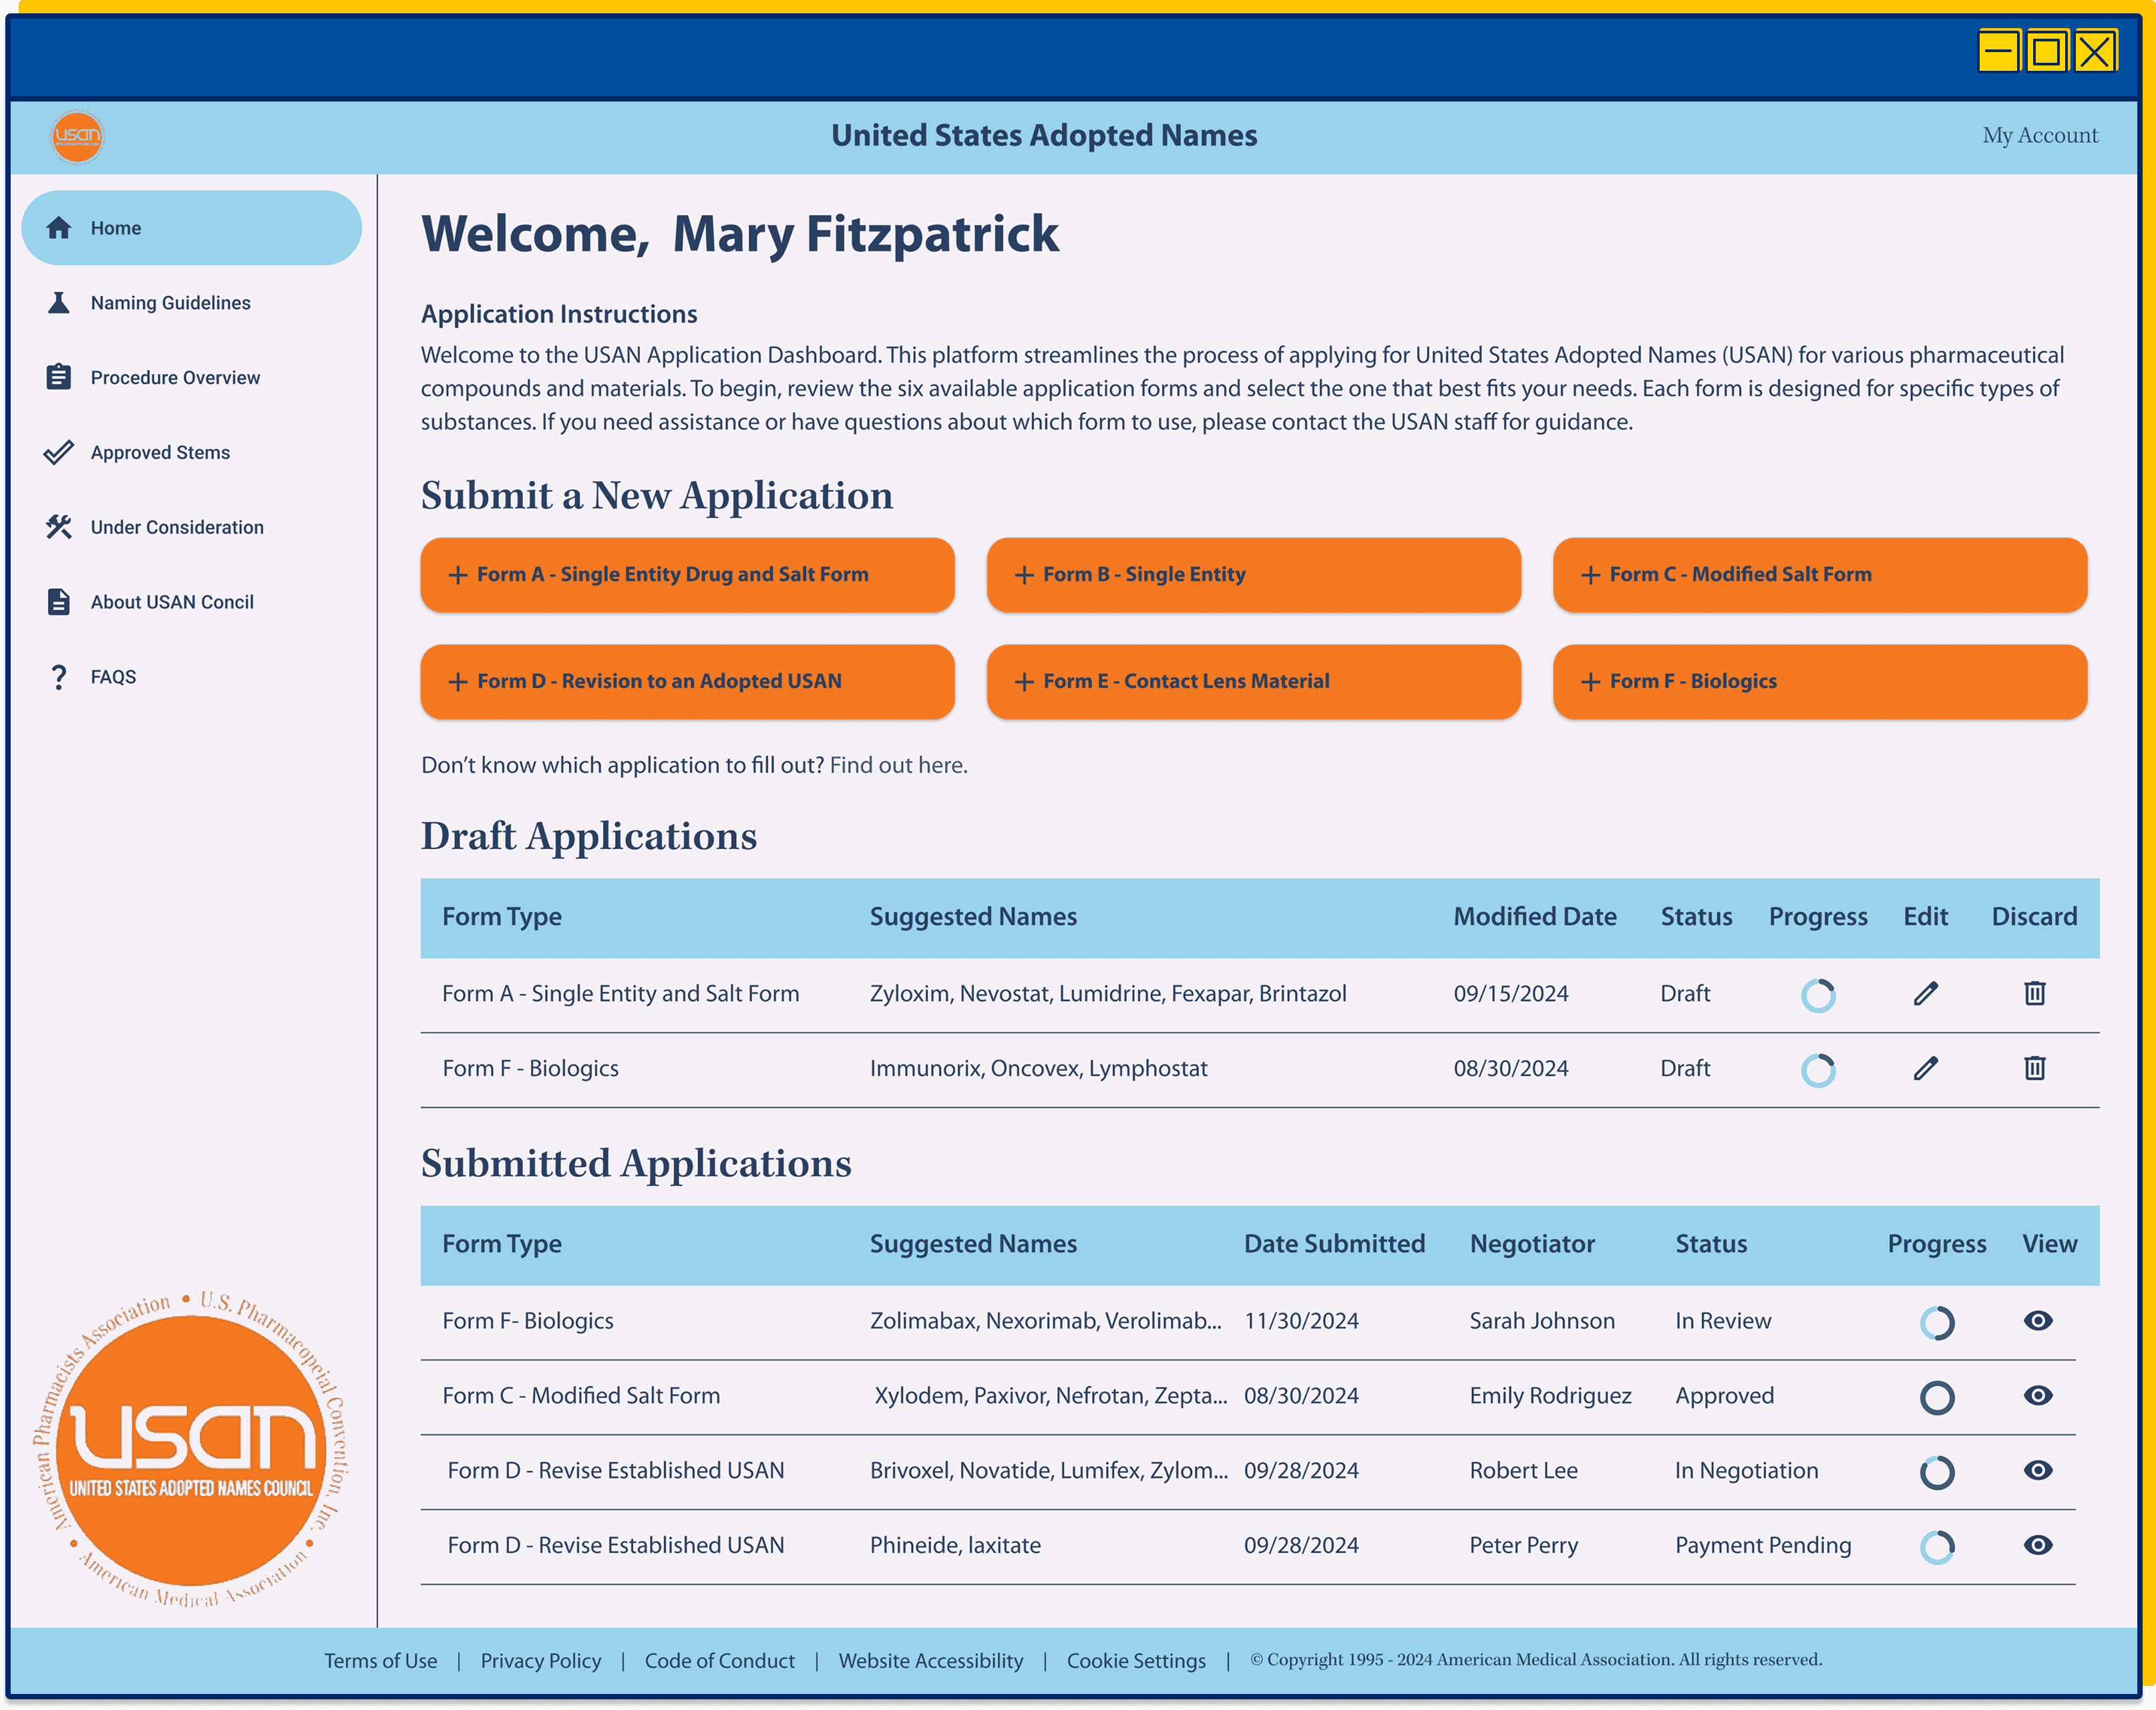Viewport: 2156px width, 1710px height.
Task: Start Form C Modified Salt Form application
Action: pos(1820,575)
